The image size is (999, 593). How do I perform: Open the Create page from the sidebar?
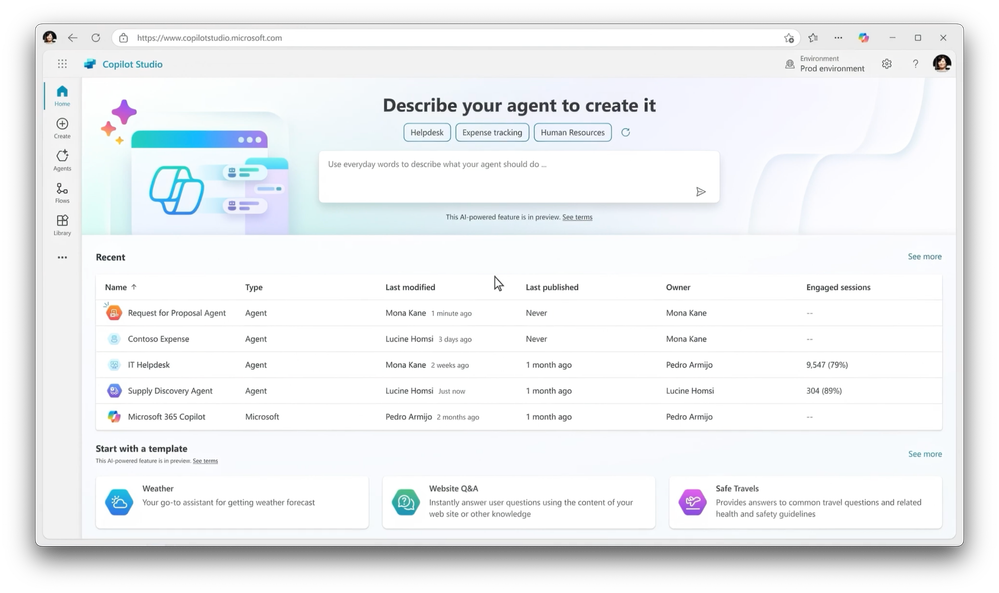point(62,128)
